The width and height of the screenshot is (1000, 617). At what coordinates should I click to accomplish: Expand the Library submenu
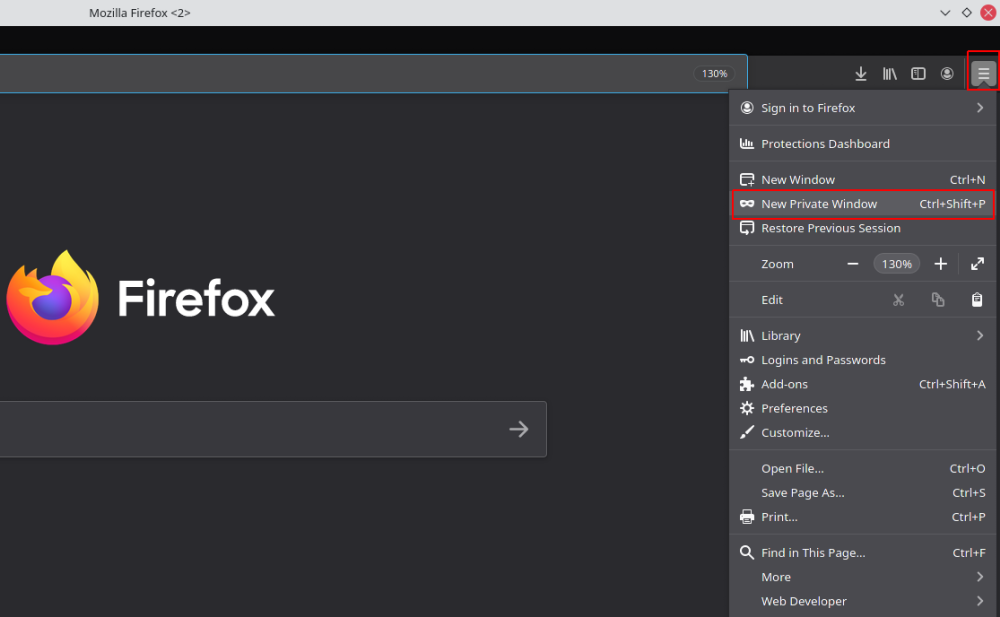point(782,335)
